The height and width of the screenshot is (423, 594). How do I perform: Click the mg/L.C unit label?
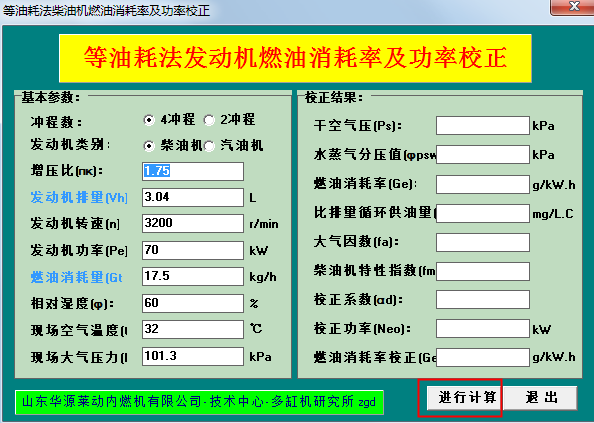click(x=553, y=214)
